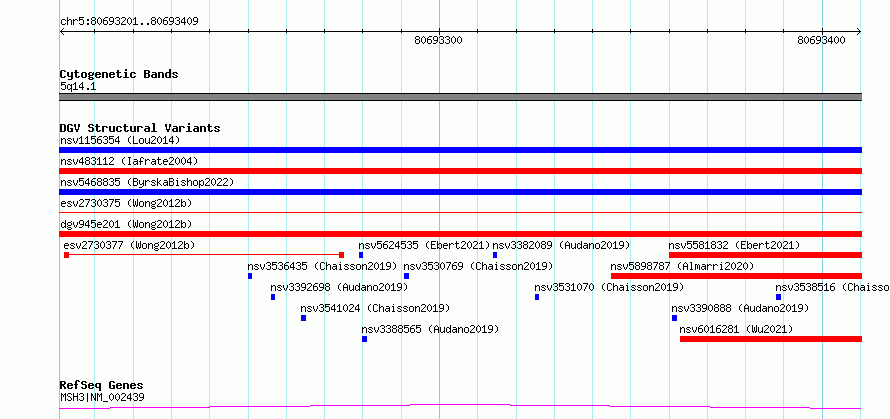Click the blue marker under nsv3536435
890x419 pixels.
[x=250, y=276]
